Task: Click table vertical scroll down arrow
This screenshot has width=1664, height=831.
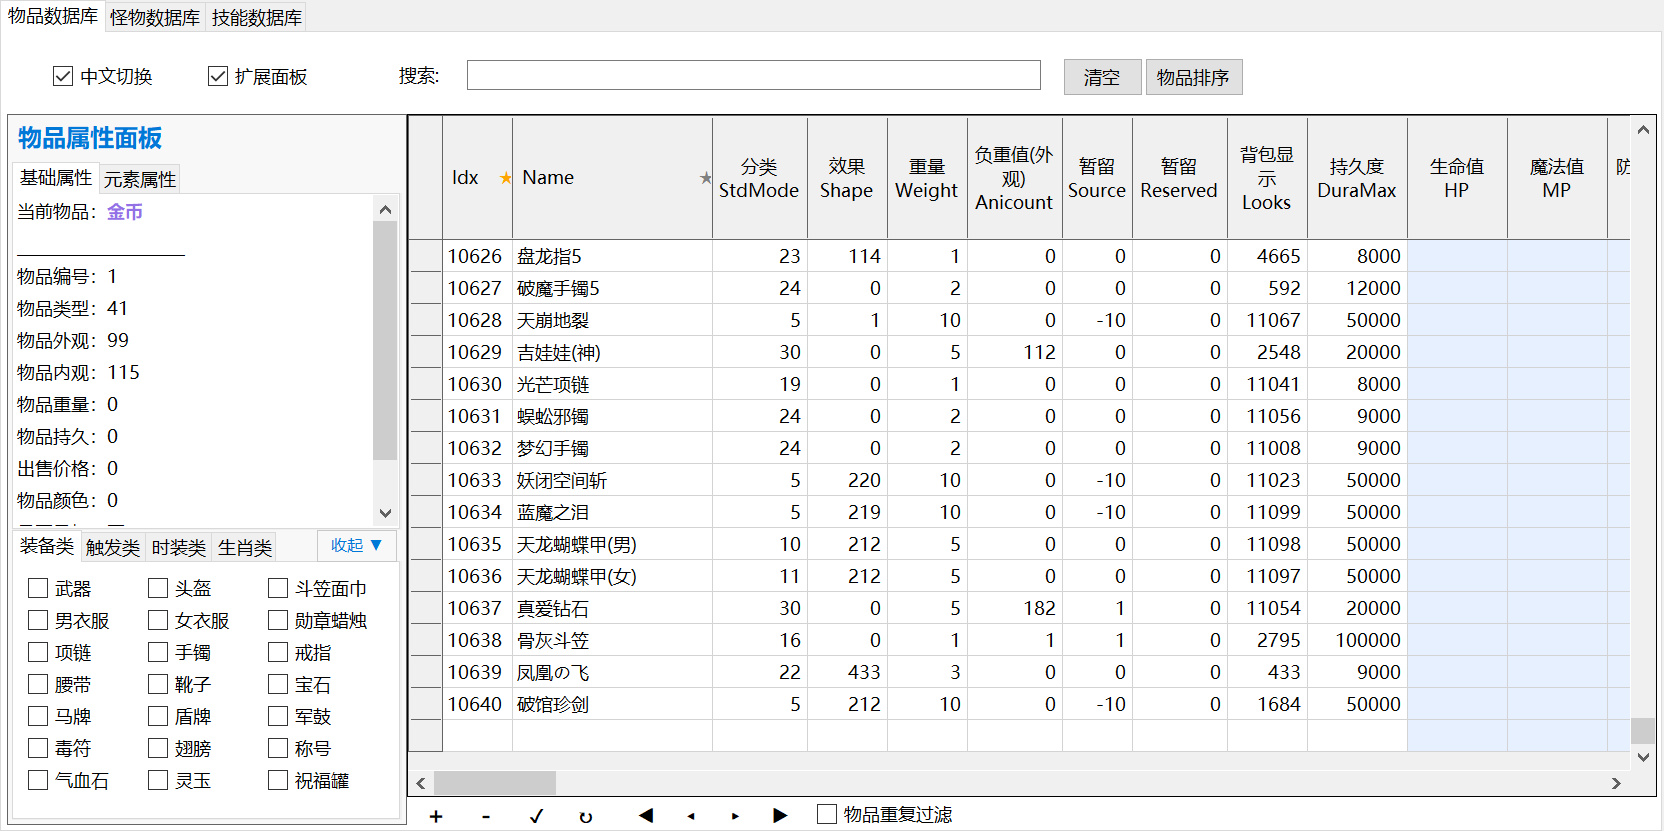Action: [1643, 757]
